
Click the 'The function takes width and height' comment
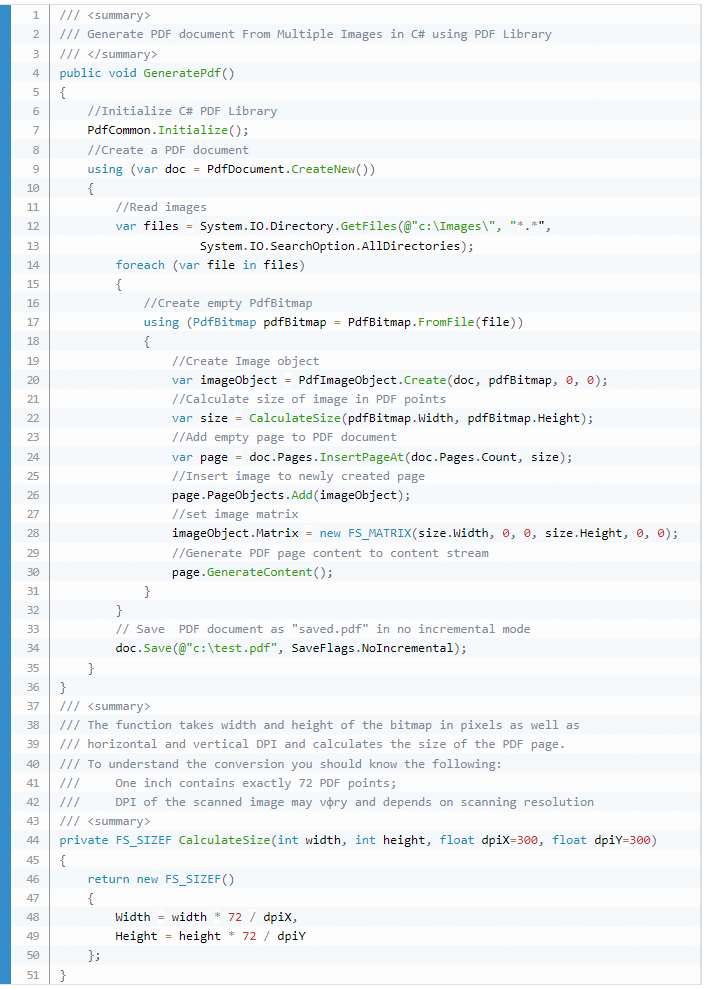click(319, 725)
